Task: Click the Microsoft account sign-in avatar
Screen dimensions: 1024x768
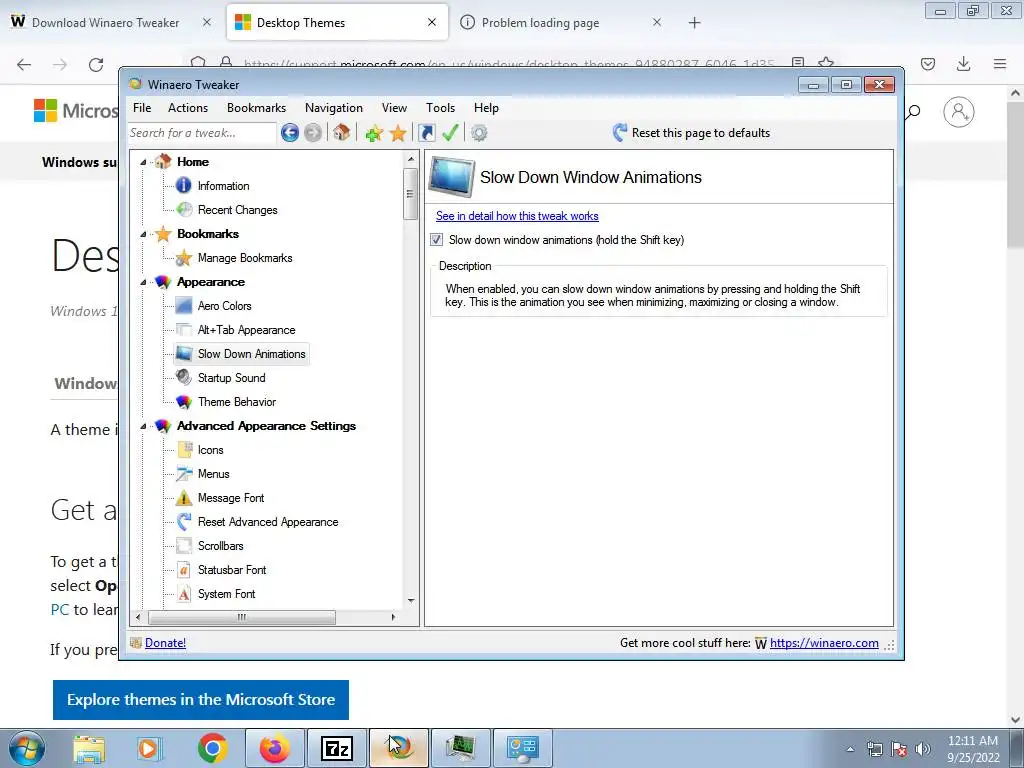Action: (959, 112)
